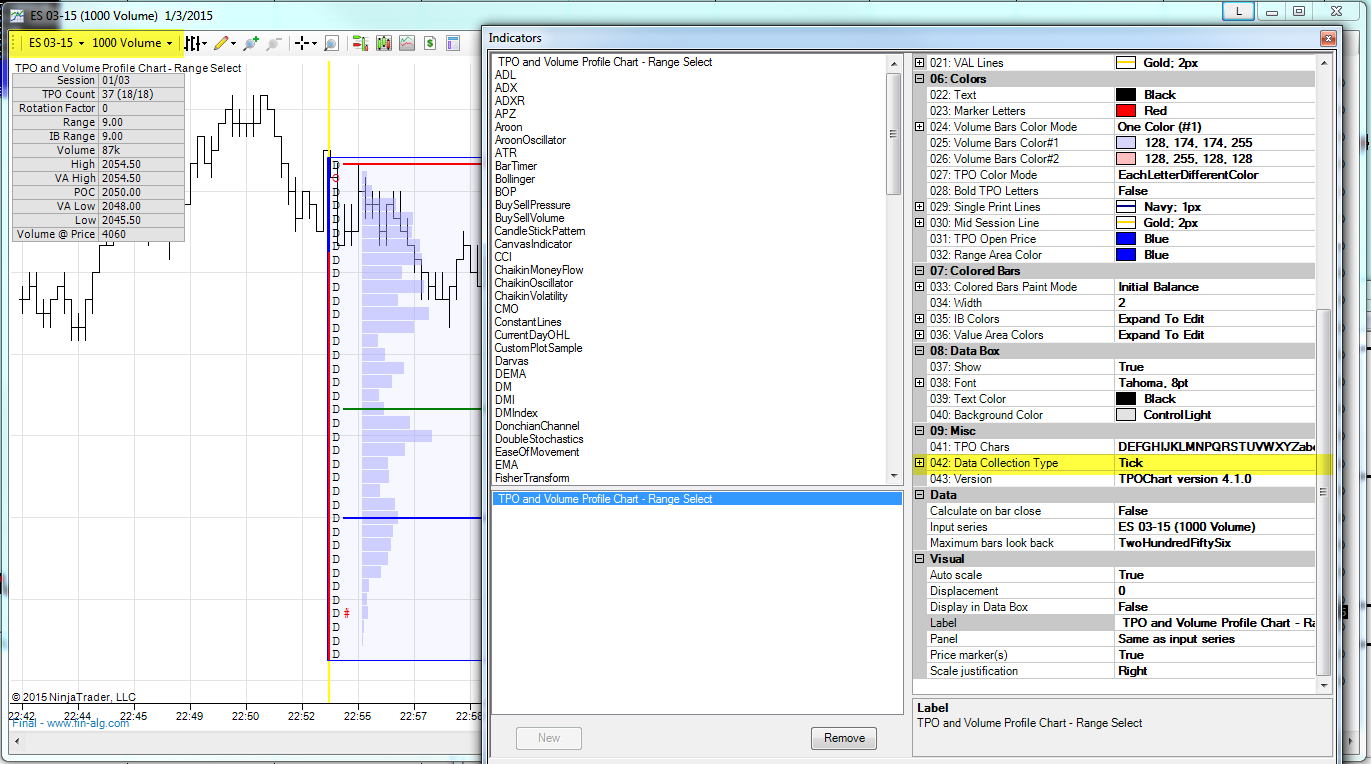Click the Display in Data Box value
1371x764 pixels.
[x=1215, y=607]
